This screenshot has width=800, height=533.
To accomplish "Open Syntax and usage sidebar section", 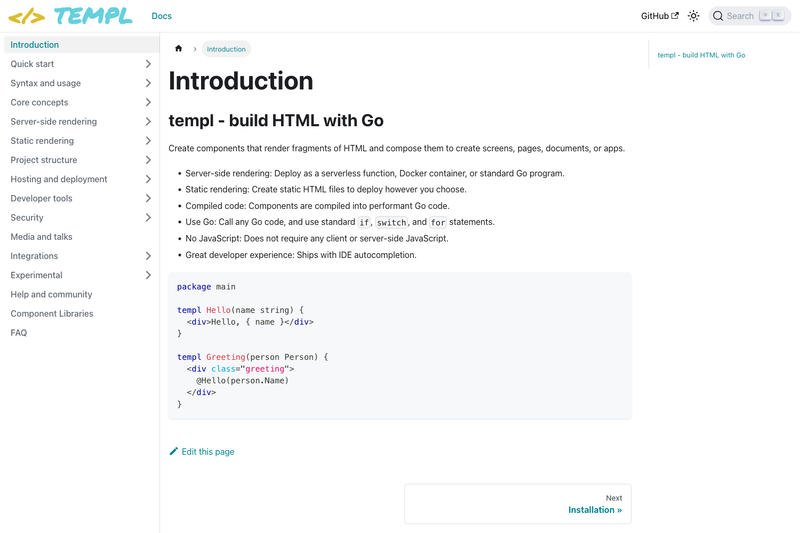I will point(45,83).
